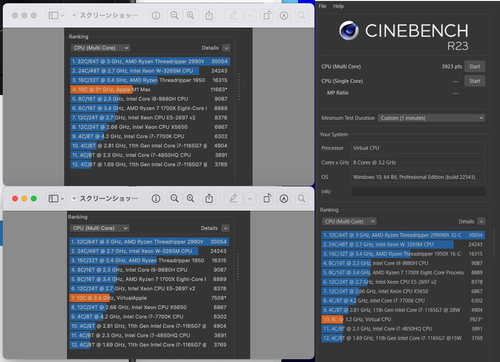Zoom out in bottom Preview window

pos(174,199)
